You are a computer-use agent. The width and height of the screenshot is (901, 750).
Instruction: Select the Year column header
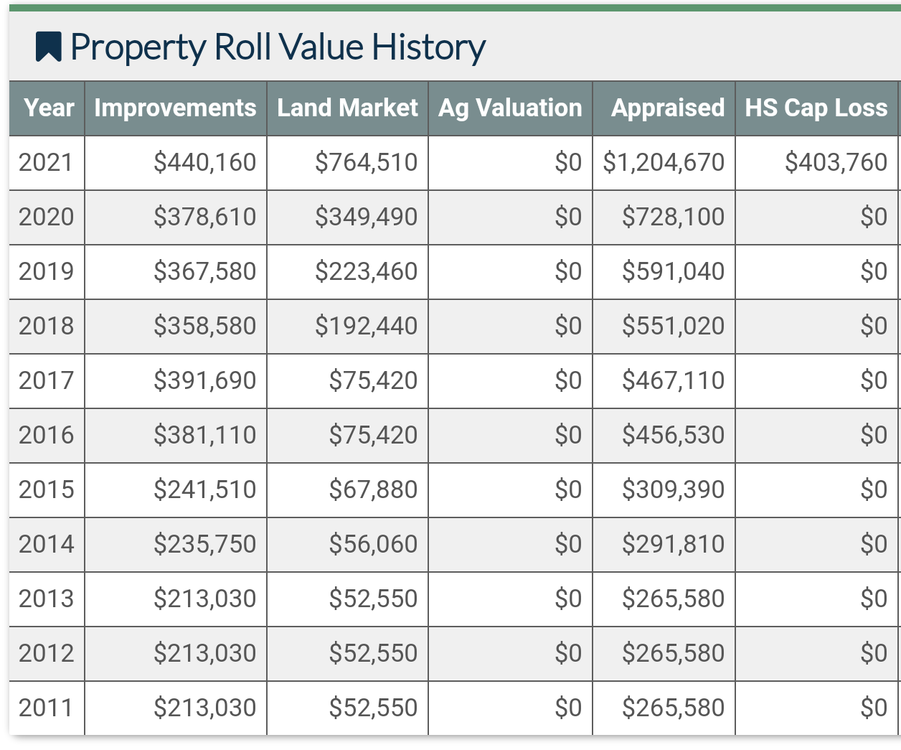point(48,108)
